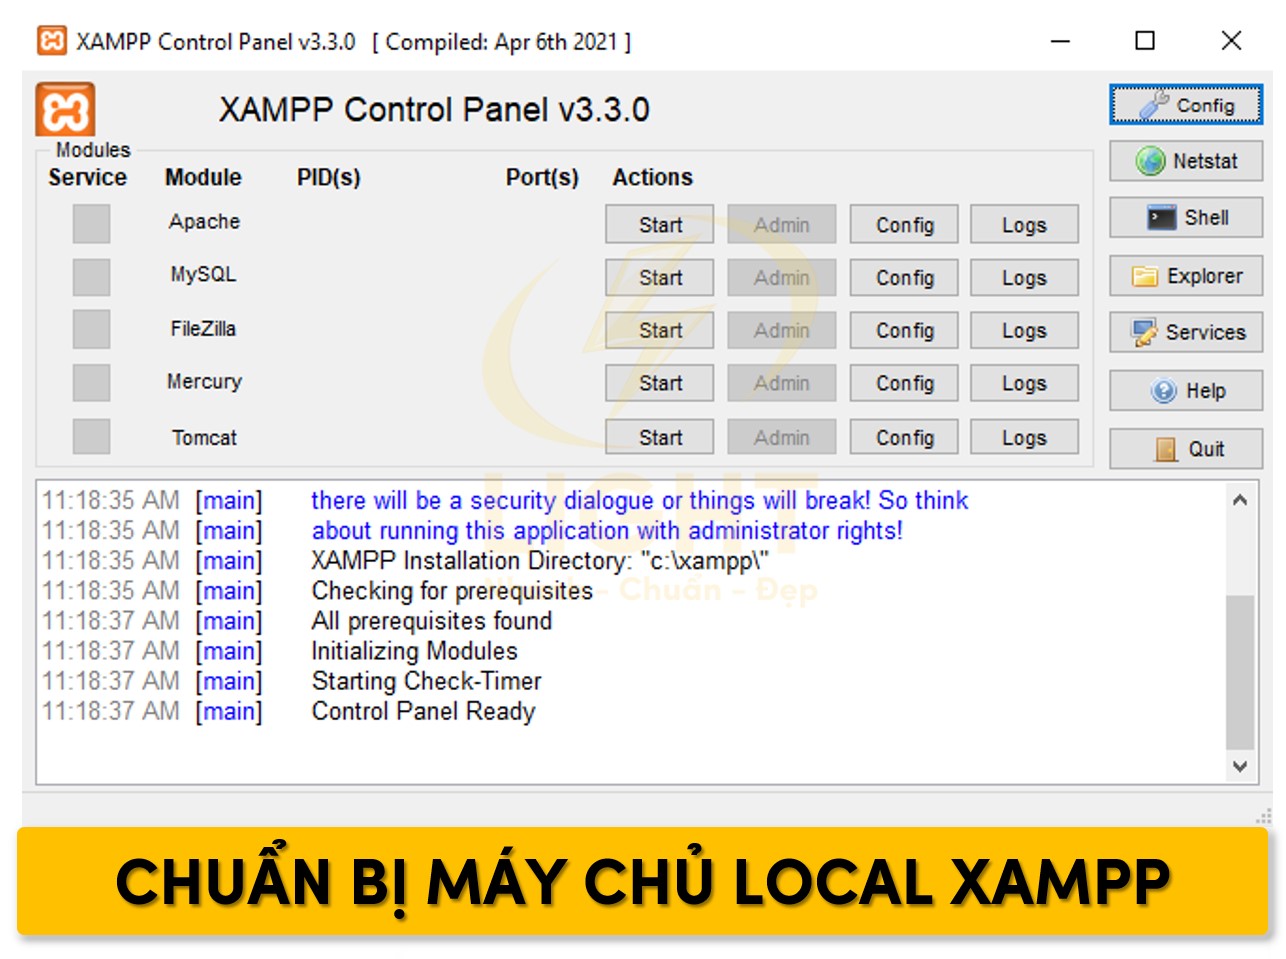Quit XAMPP with the door icon button
The width and height of the screenshot is (1286, 959).
pos(1185,449)
